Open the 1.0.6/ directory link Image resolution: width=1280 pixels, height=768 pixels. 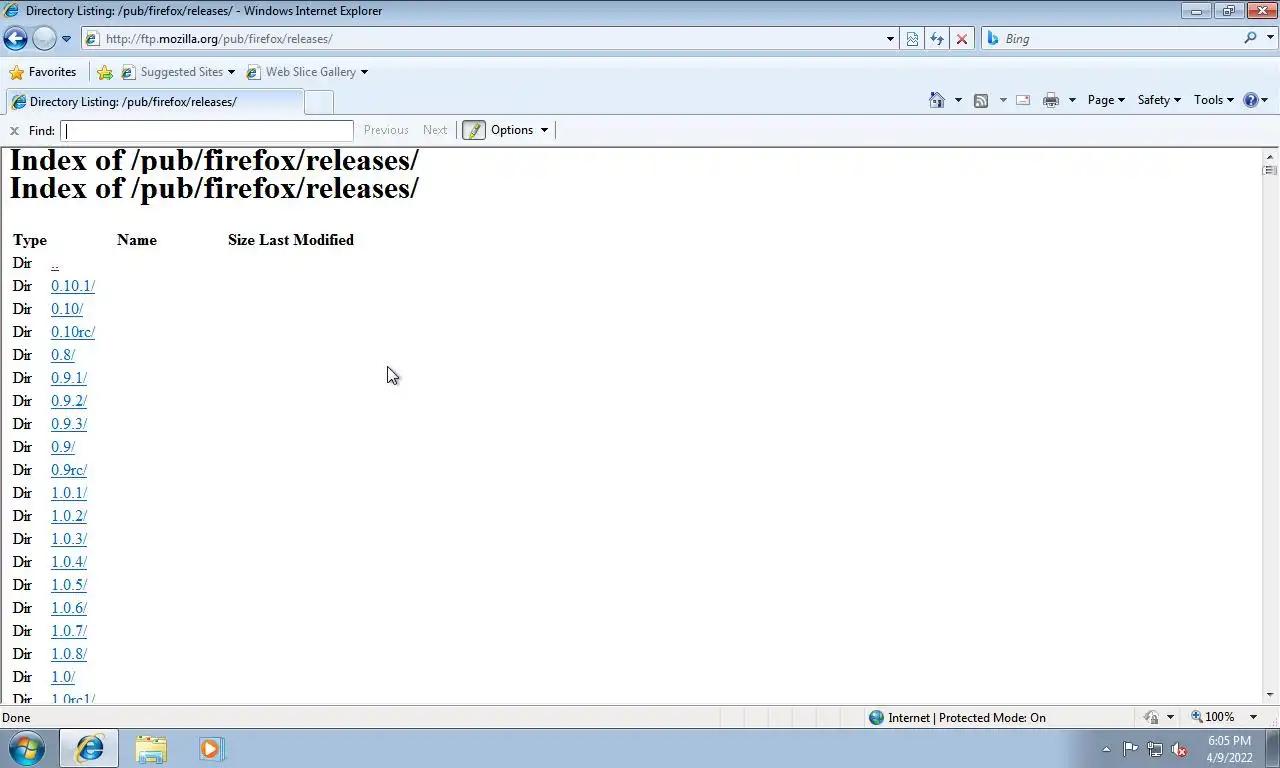(69, 608)
